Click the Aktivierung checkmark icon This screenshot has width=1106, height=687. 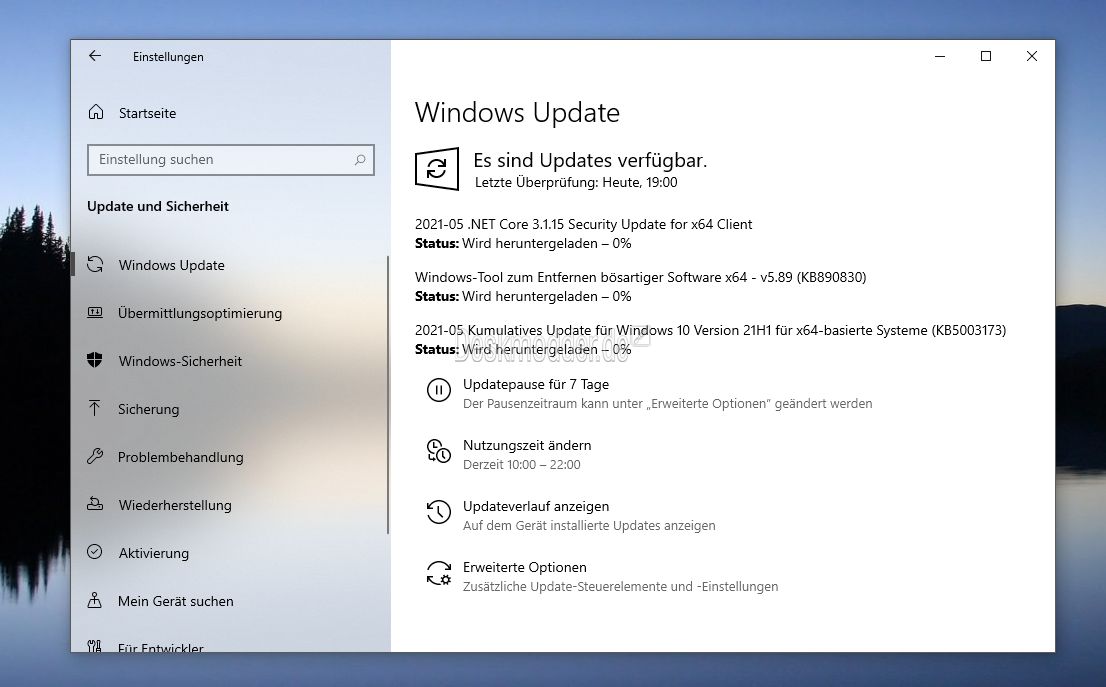click(x=95, y=552)
